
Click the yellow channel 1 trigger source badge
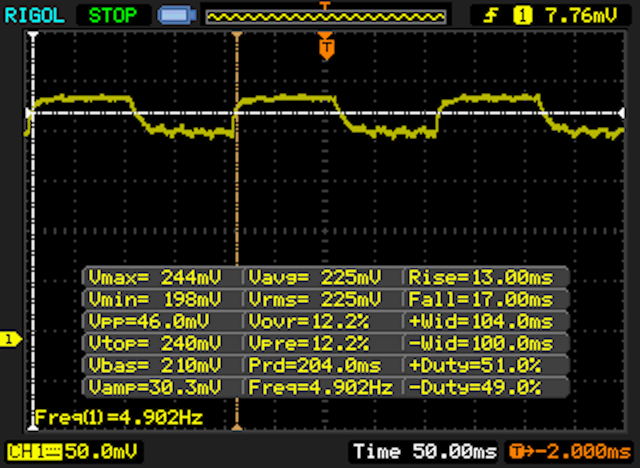(523, 16)
